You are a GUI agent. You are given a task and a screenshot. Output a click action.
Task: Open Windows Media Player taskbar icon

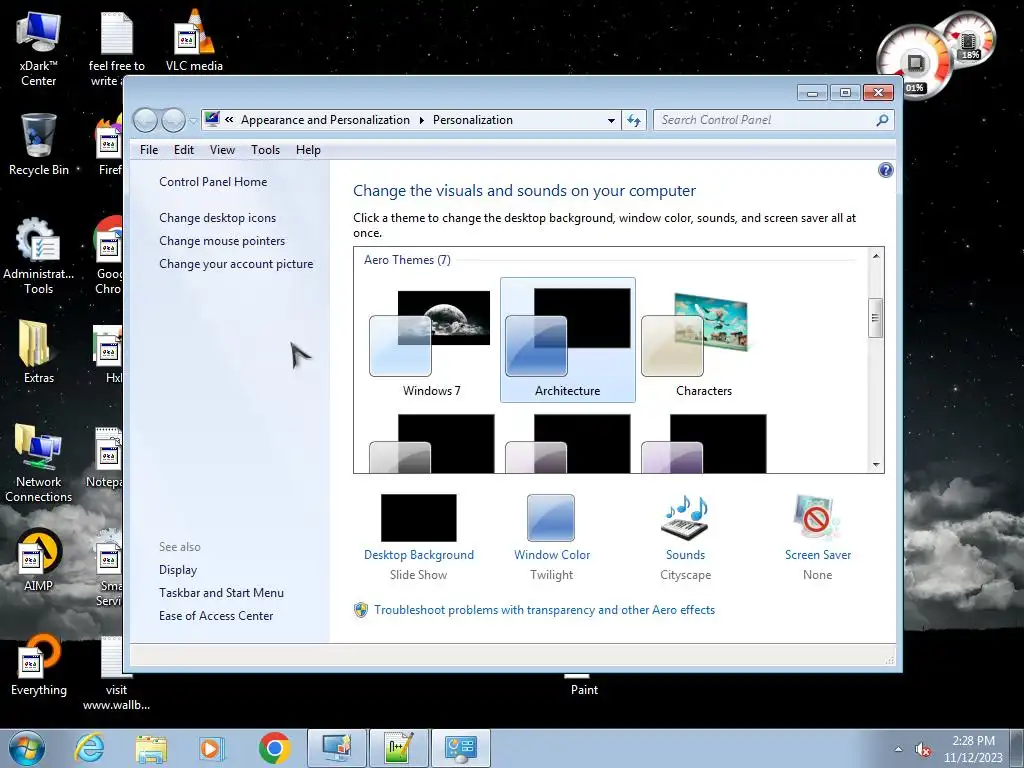click(211, 748)
